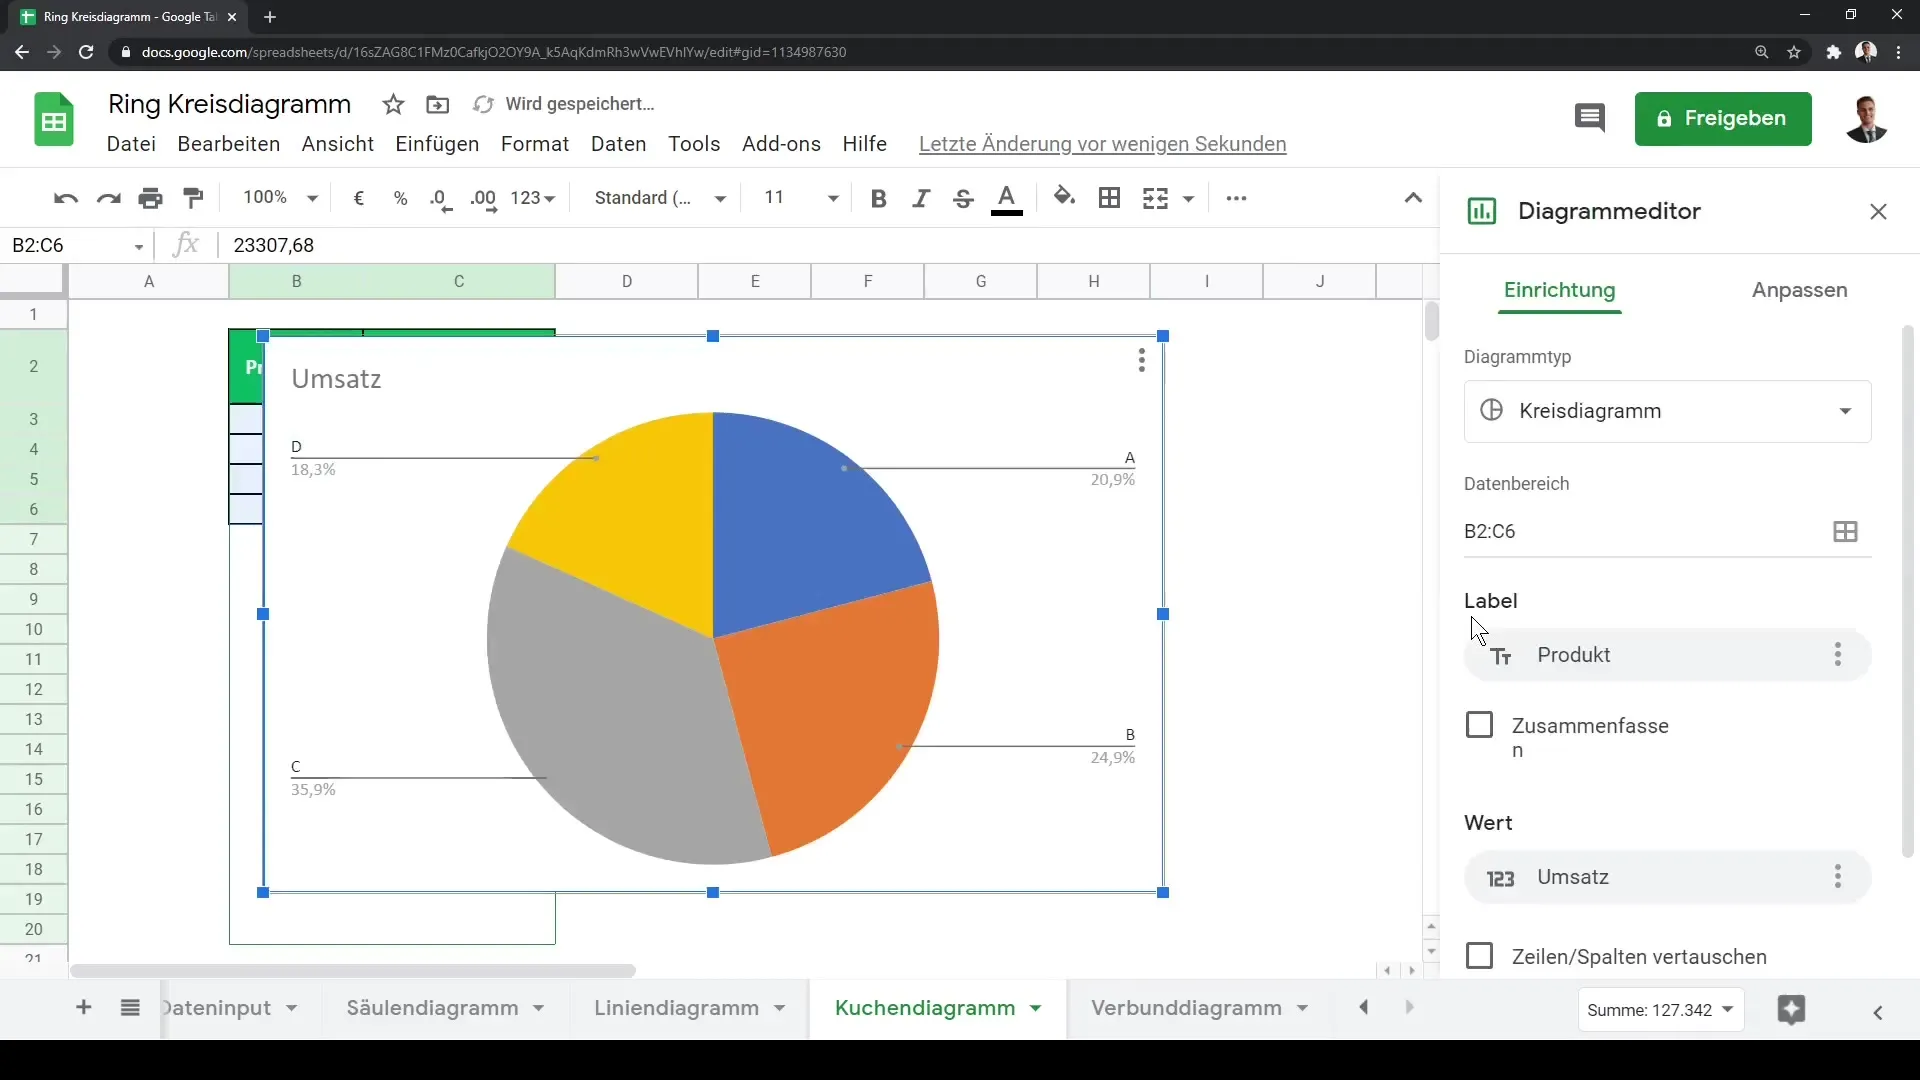This screenshot has width=1920, height=1080.
Task: Select the paint format roller icon
Action: pos(194,198)
